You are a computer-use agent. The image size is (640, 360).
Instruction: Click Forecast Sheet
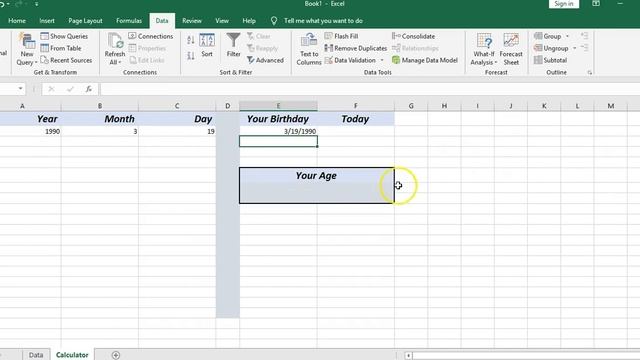click(511, 49)
